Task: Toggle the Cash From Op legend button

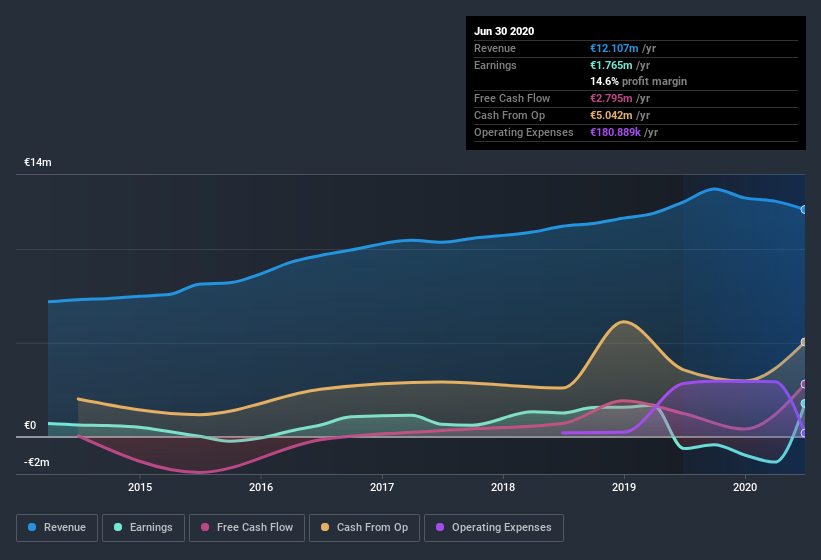Action: [364, 528]
